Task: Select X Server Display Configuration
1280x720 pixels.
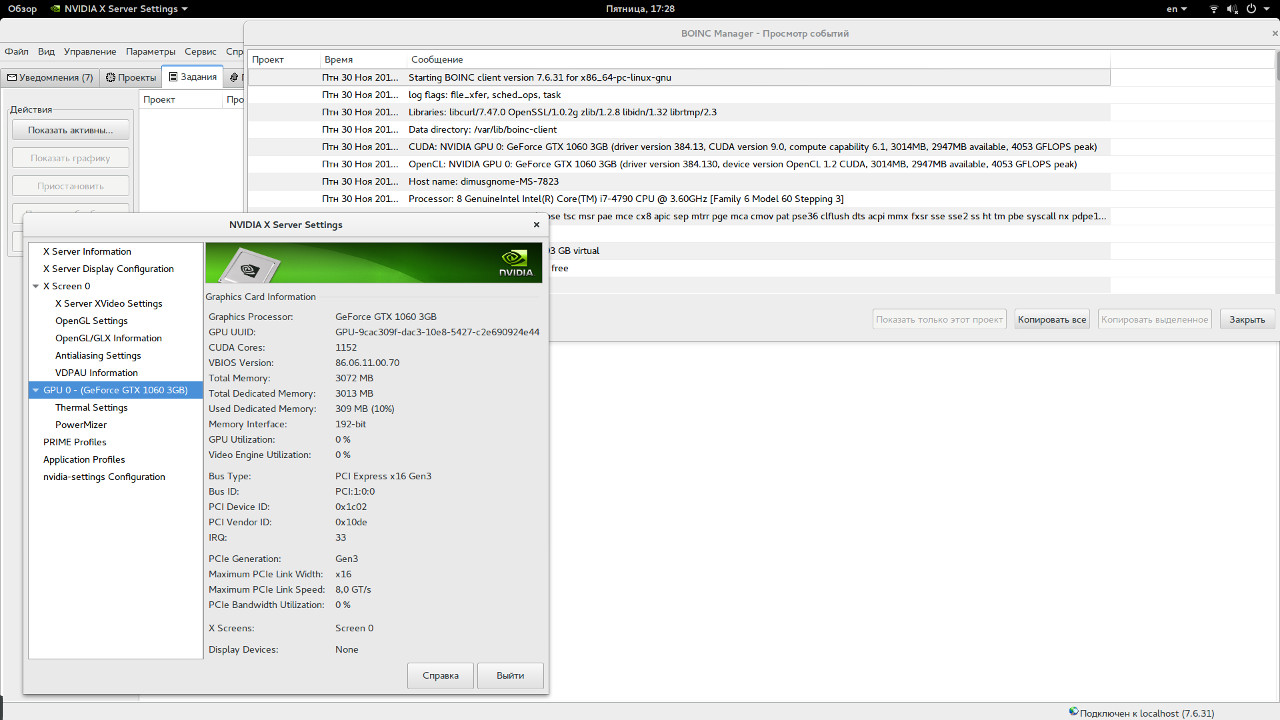Action: pos(108,269)
